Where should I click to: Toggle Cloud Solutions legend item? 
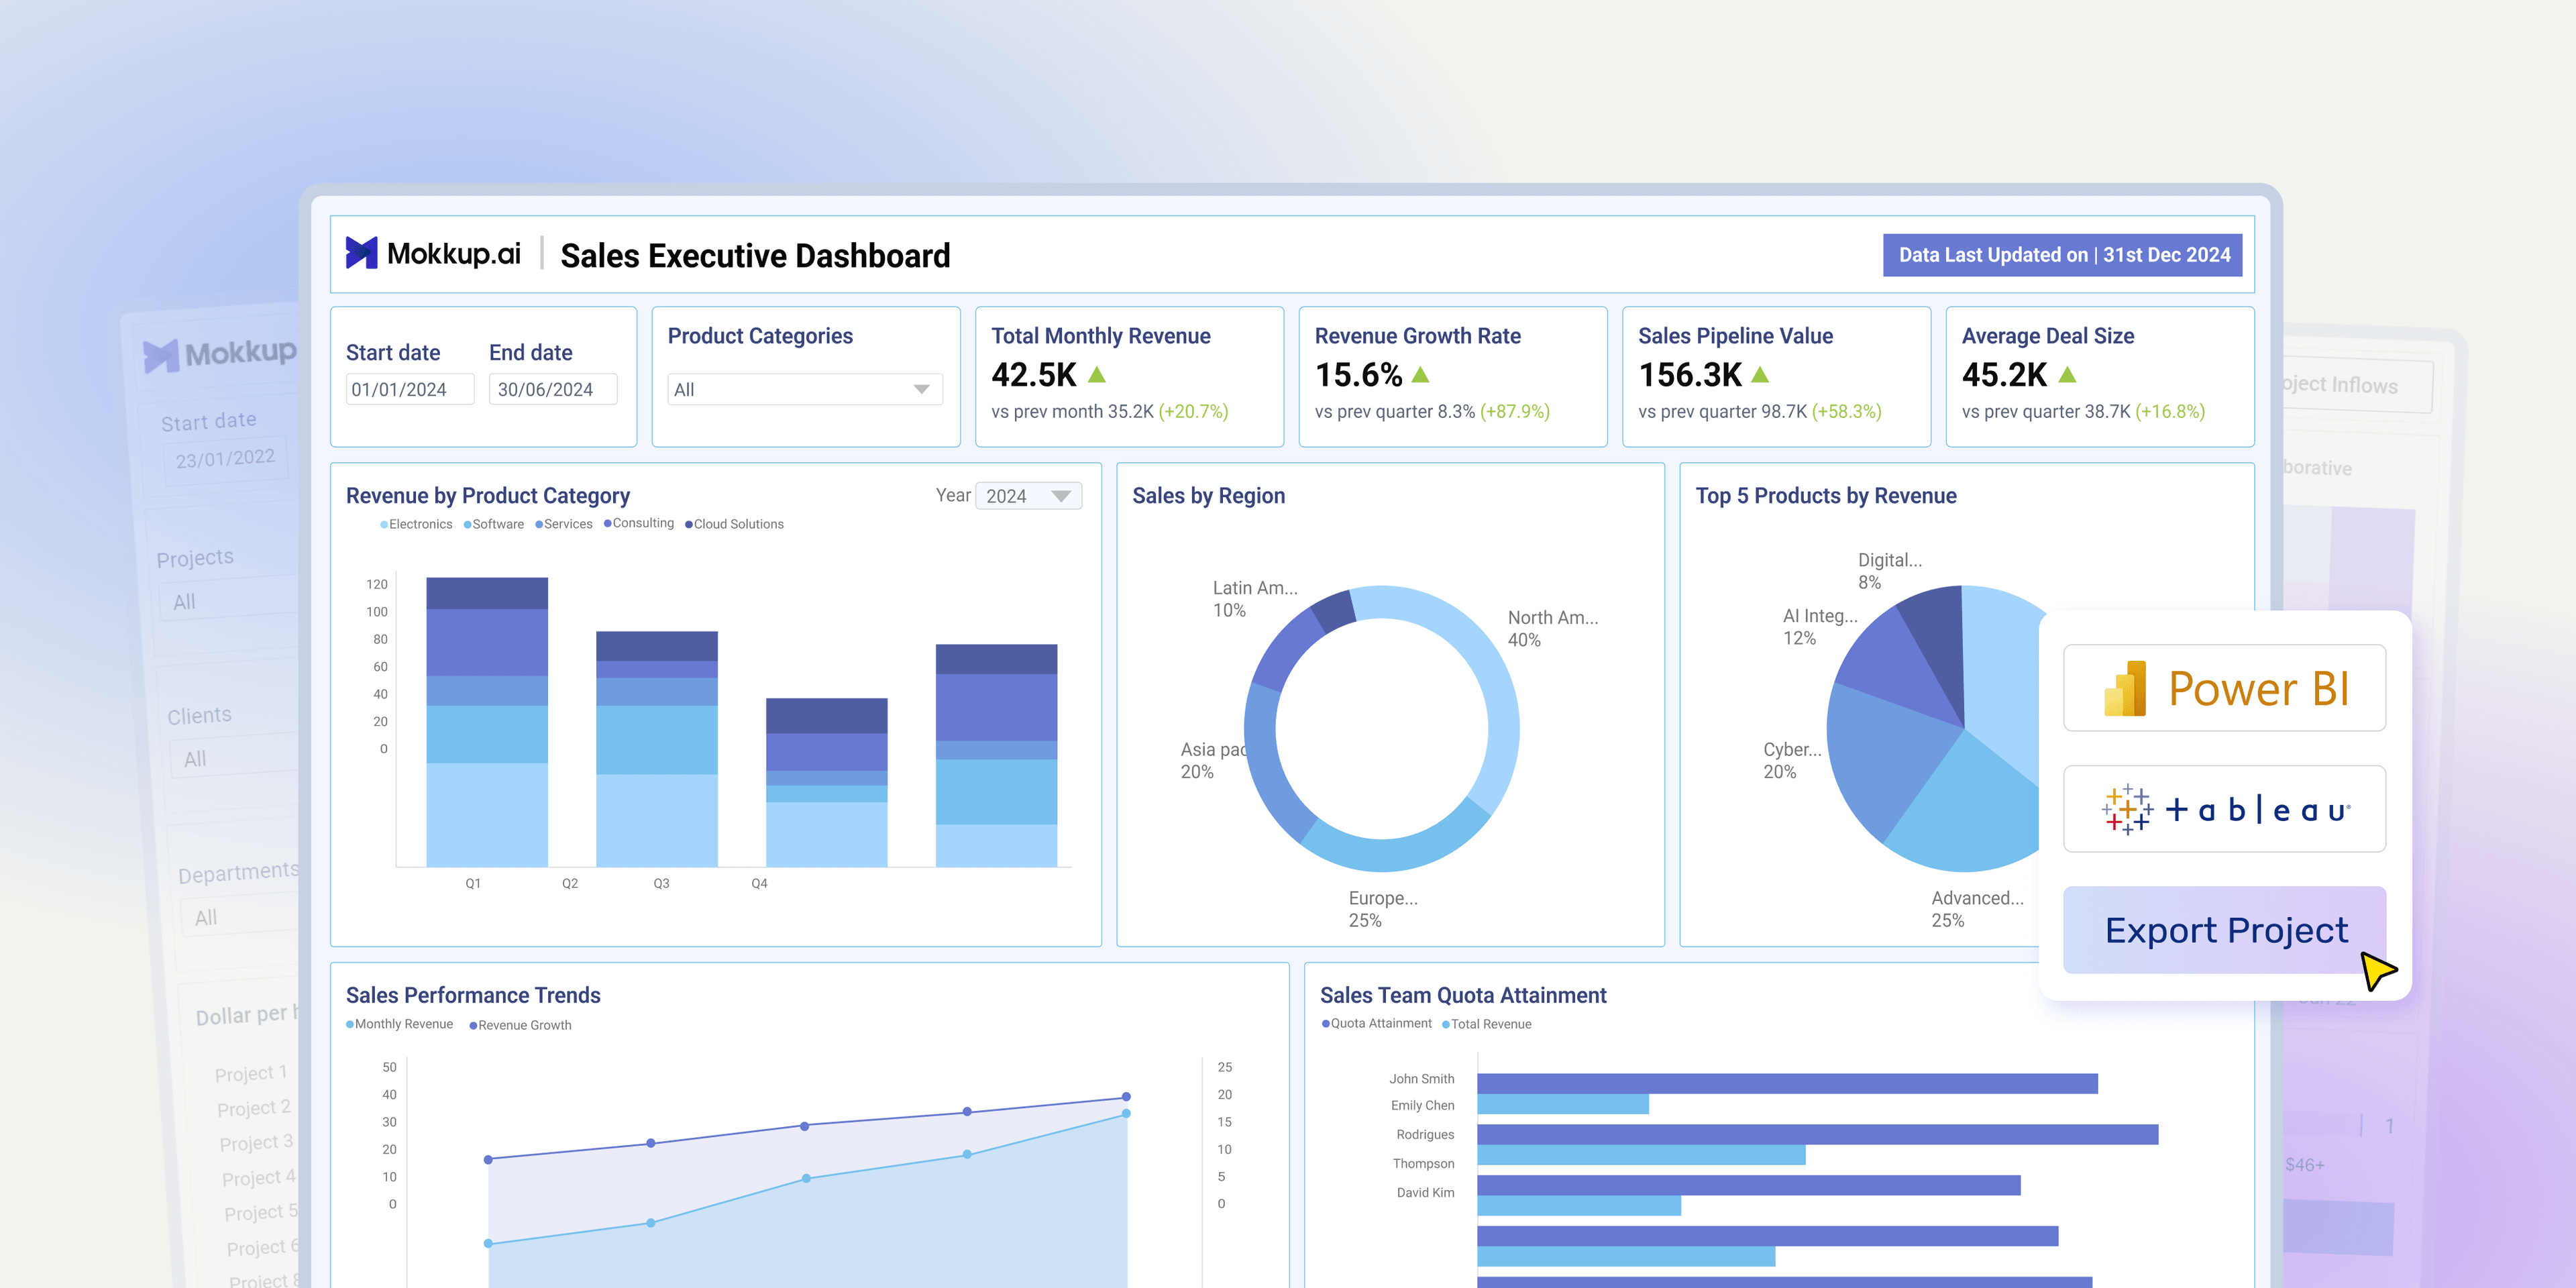coord(734,524)
